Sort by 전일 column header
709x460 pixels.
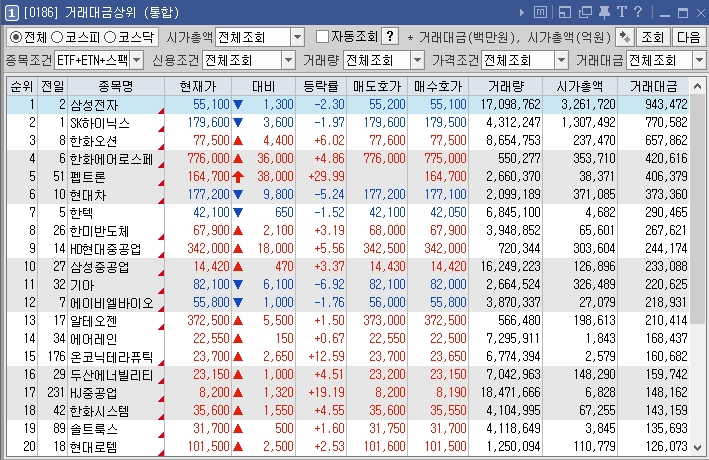pos(52,86)
